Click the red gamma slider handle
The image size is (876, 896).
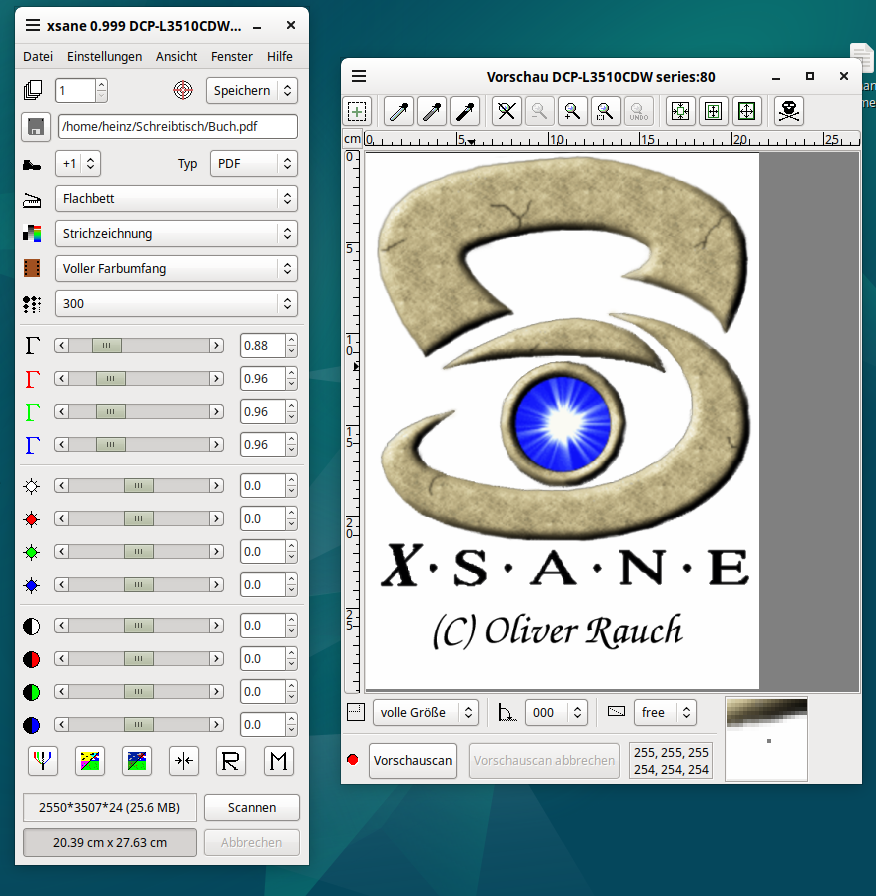[111, 379]
